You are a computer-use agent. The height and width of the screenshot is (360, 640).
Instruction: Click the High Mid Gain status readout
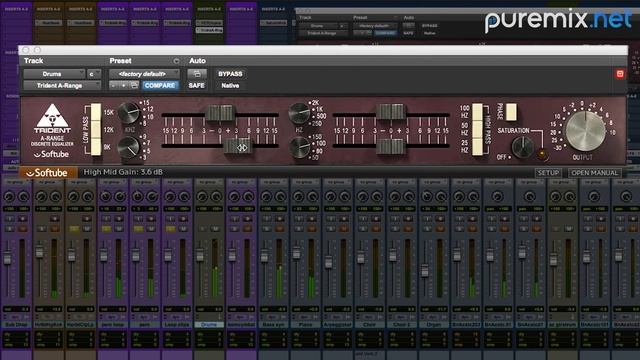coord(123,172)
